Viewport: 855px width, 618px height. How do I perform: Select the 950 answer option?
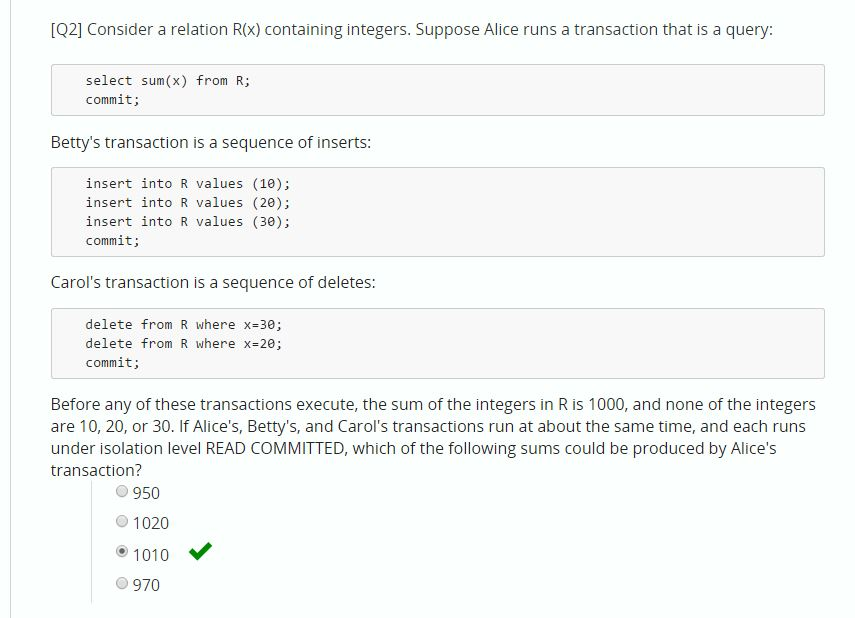pos(120,492)
